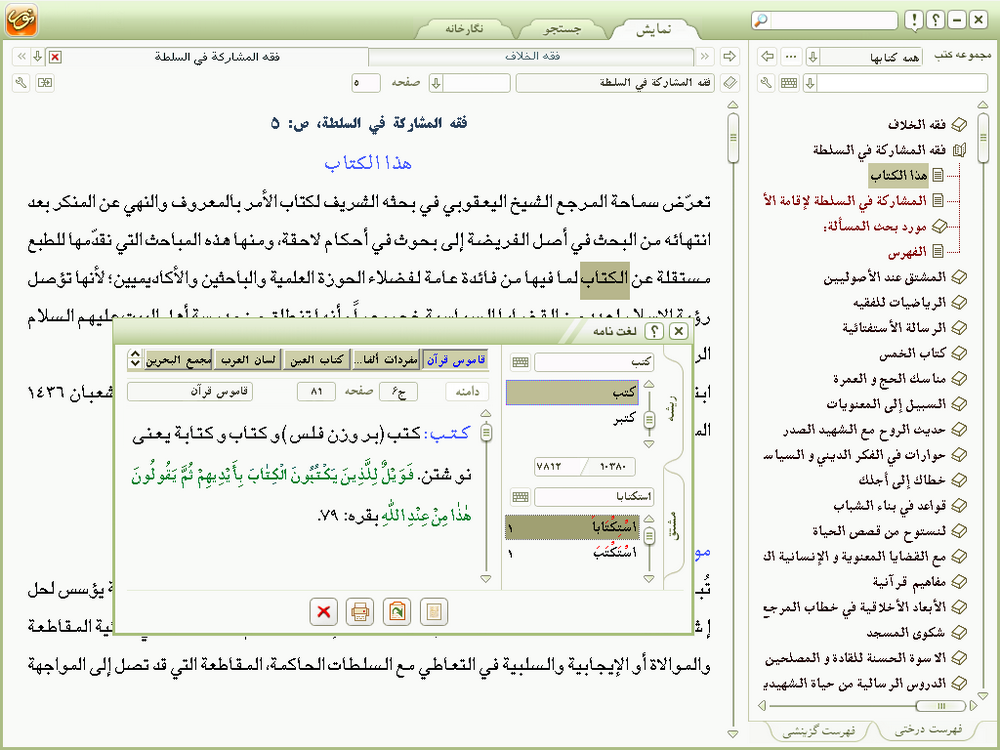This screenshot has width=1000, height=750.
Task: Click the left arrow icon in the book collection toolbar
Action: coord(768,56)
